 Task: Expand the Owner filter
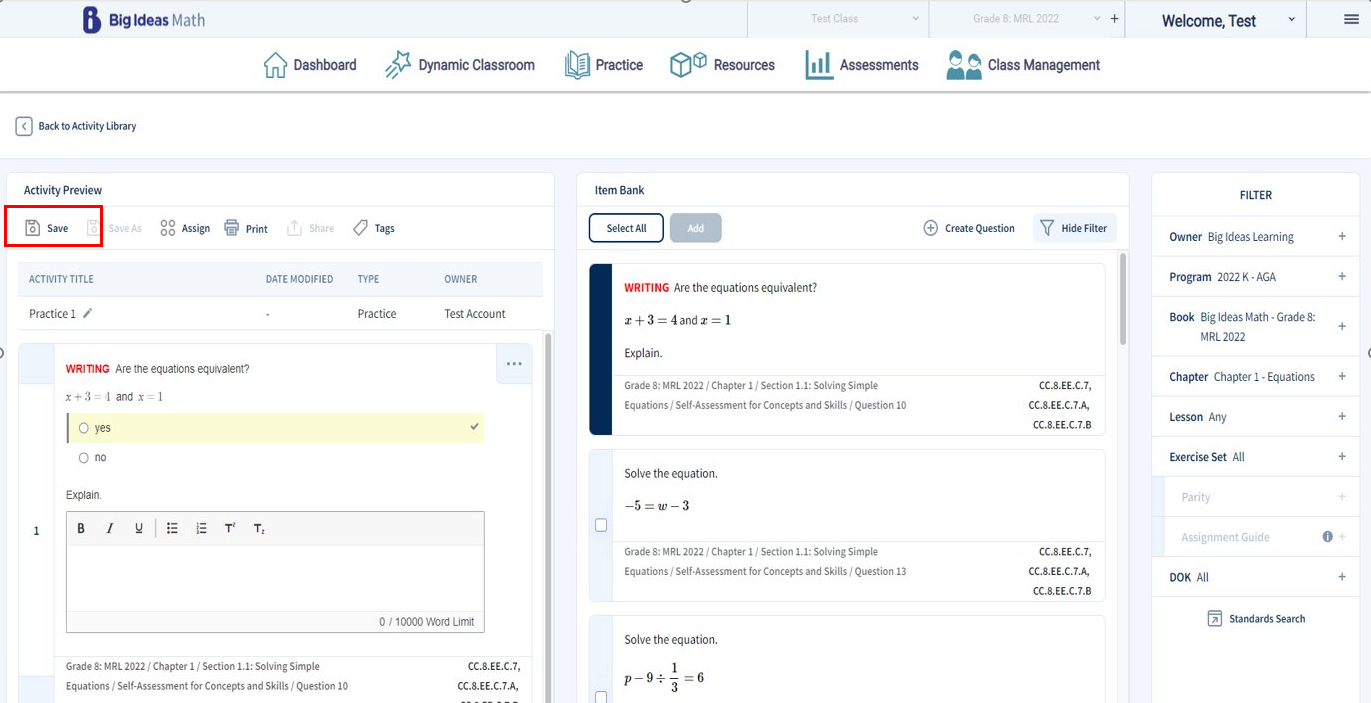pos(1342,237)
